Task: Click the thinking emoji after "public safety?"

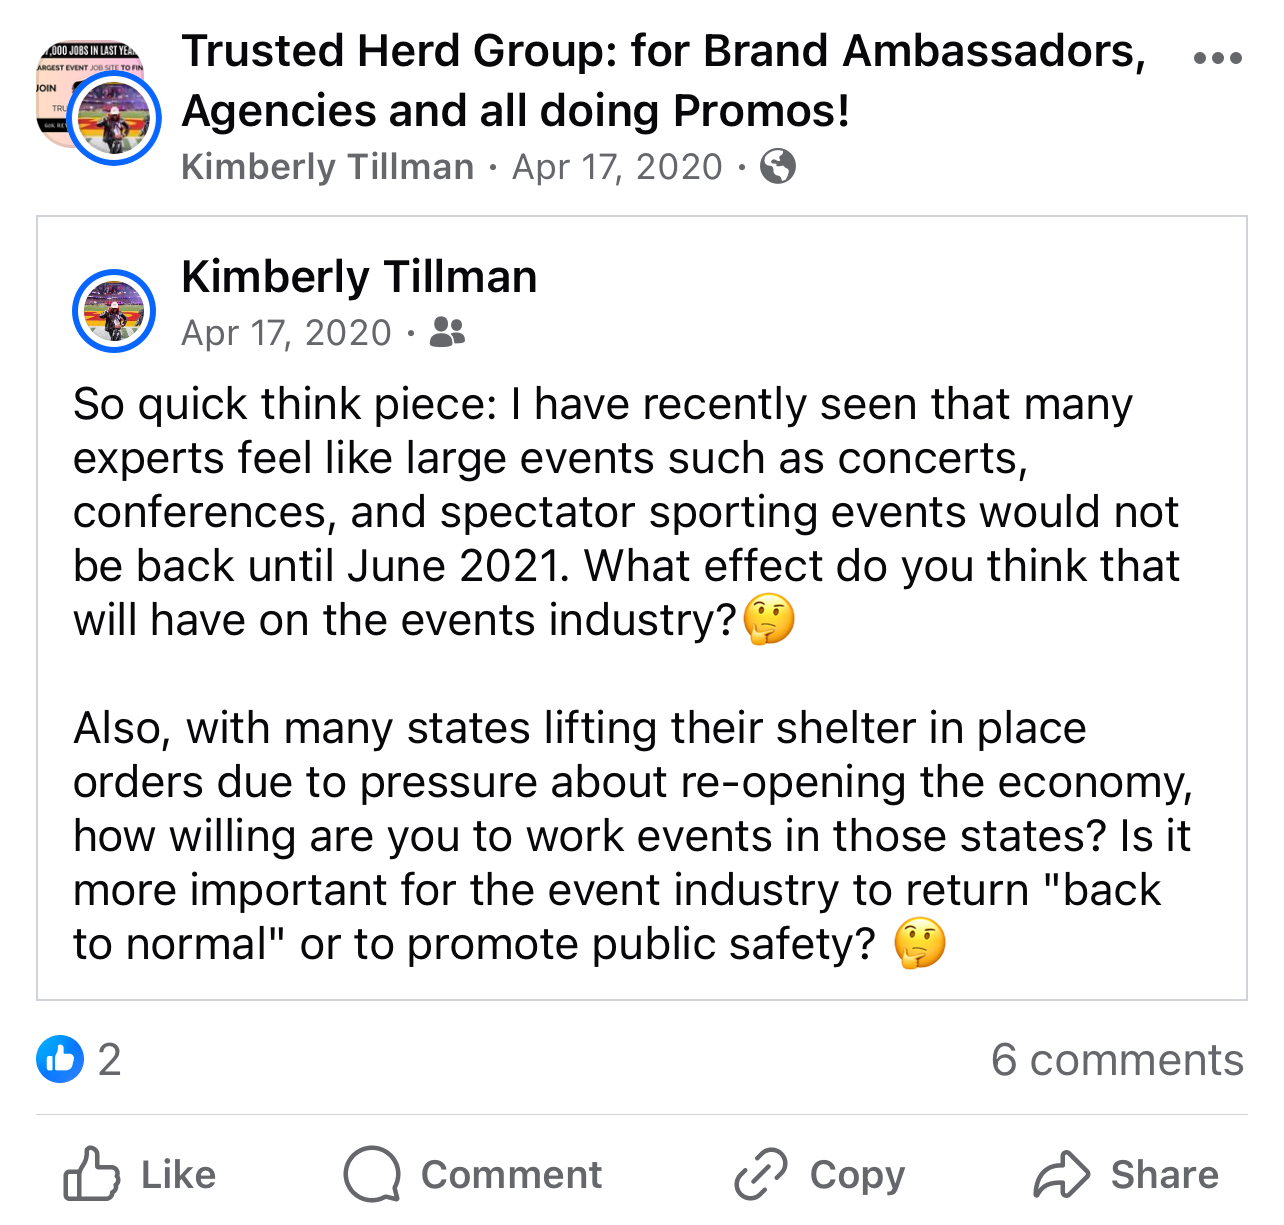Action: click(x=919, y=944)
